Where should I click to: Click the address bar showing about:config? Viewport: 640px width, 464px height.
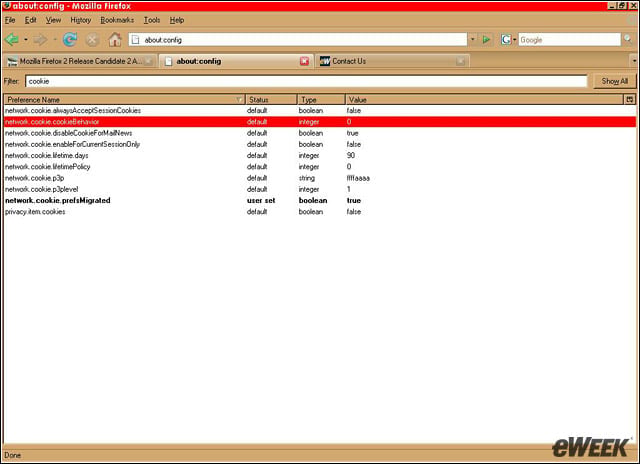click(298, 40)
